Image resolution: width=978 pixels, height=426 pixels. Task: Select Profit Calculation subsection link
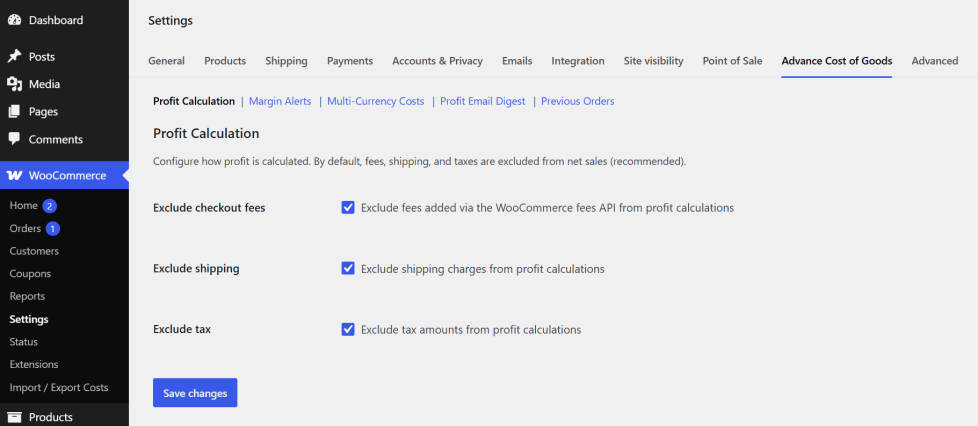194,101
